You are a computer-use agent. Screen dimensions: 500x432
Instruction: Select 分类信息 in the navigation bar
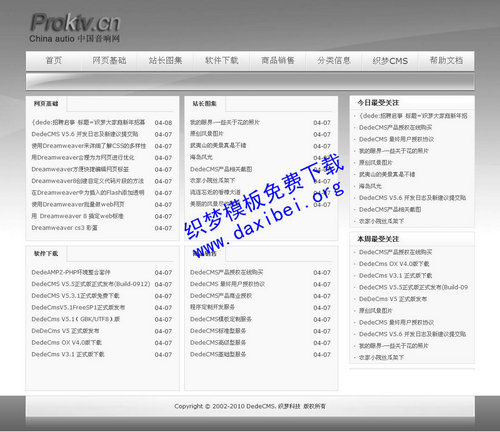(x=334, y=60)
